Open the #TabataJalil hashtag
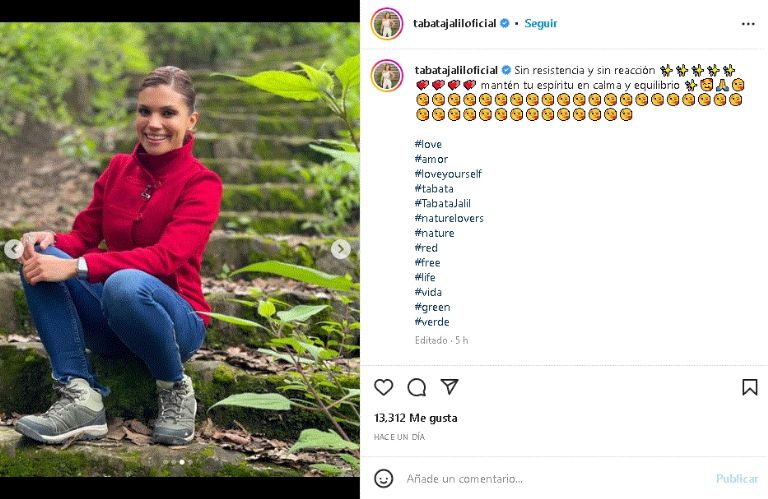The width and height of the screenshot is (768, 499). point(442,203)
